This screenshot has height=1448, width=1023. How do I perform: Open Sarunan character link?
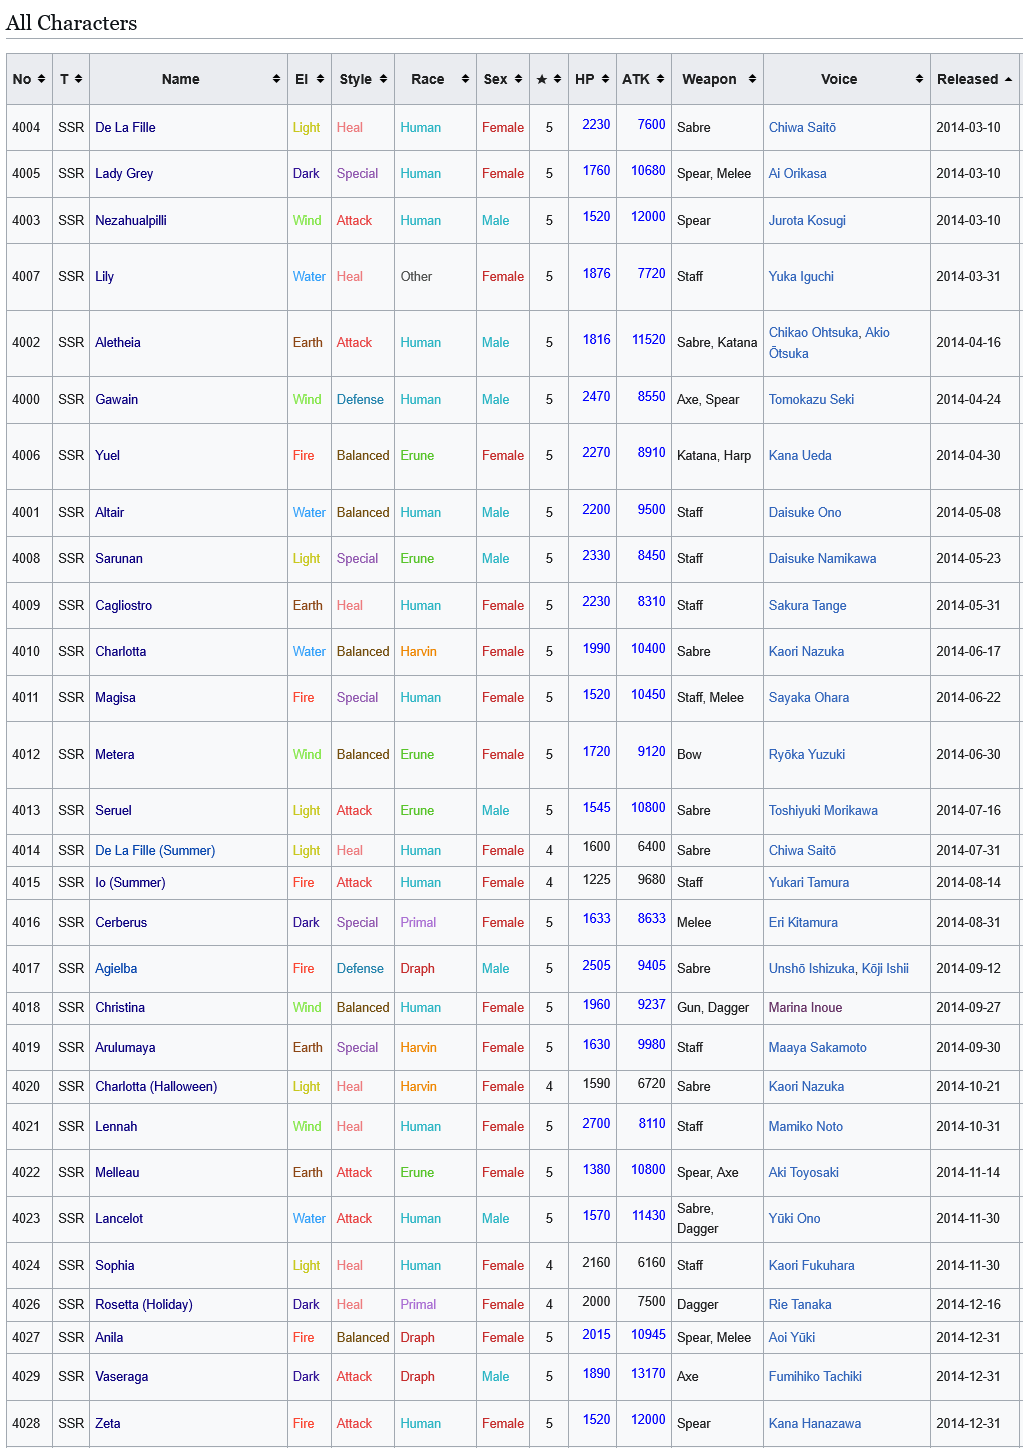click(x=119, y=558)
